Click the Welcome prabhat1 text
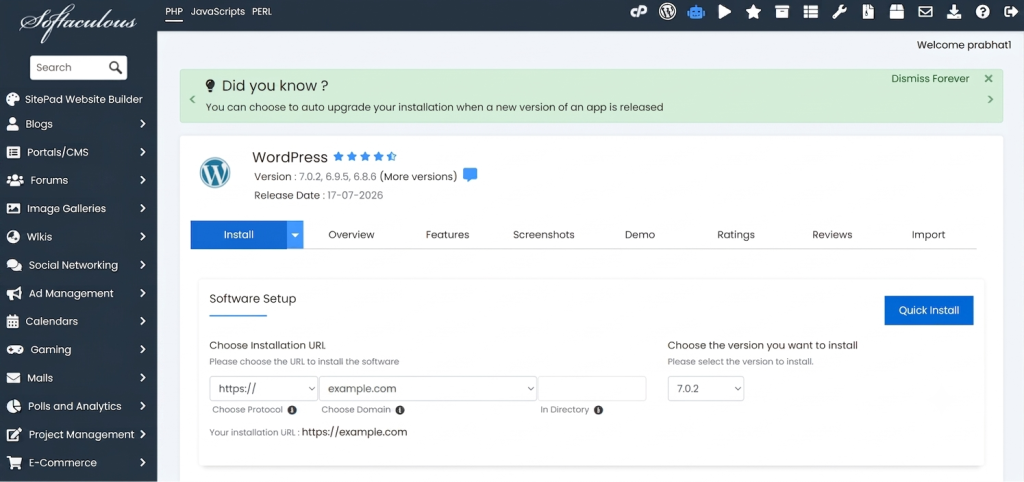Image resolution: width=1024 pixels, height=482 pixels. [x=964, y=45]
